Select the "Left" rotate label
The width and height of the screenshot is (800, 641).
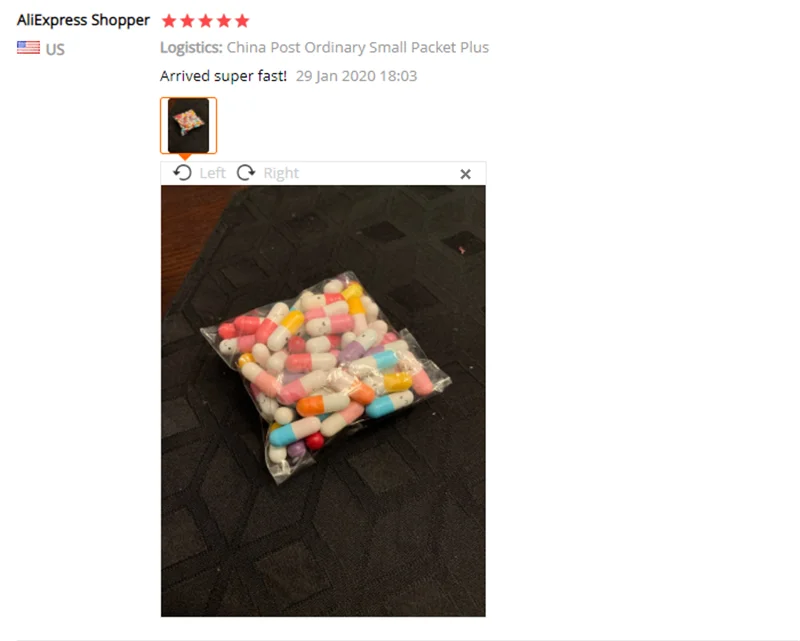212,173
